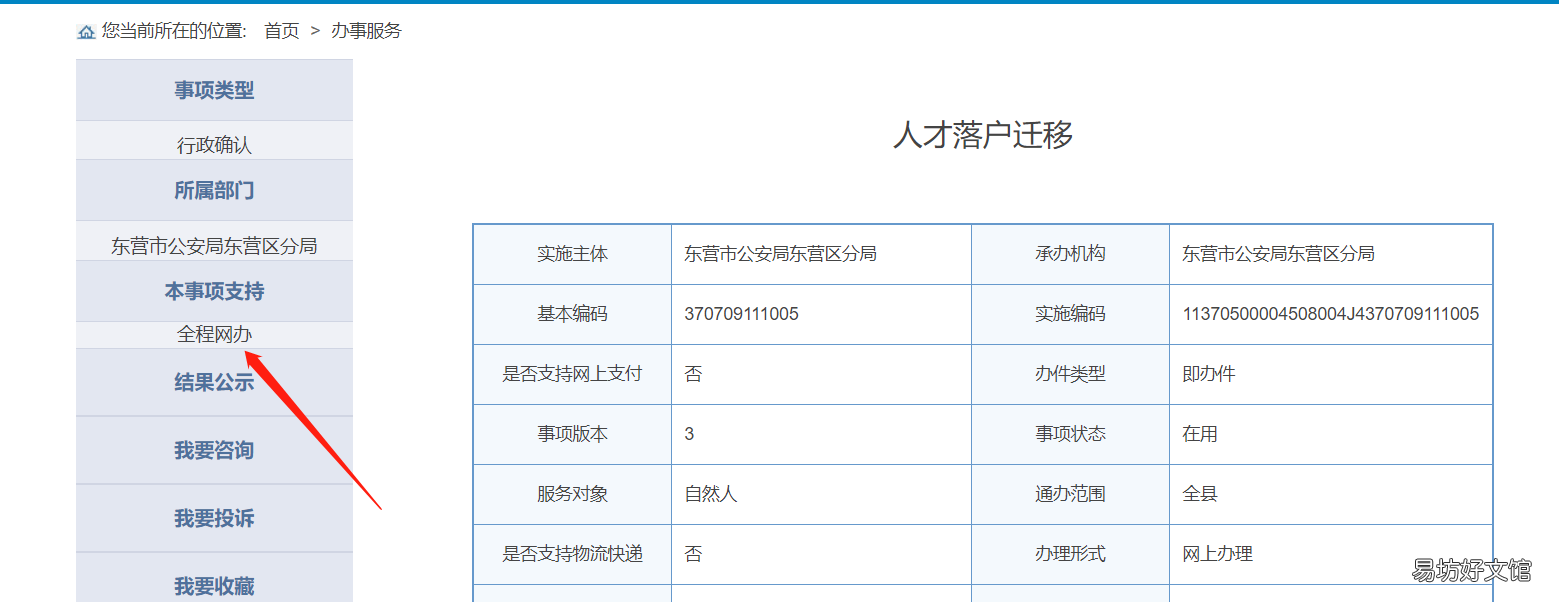Select the 所属部门 sidebar header
This screenshot has width=1559, height=602.
tap(214, 190)
